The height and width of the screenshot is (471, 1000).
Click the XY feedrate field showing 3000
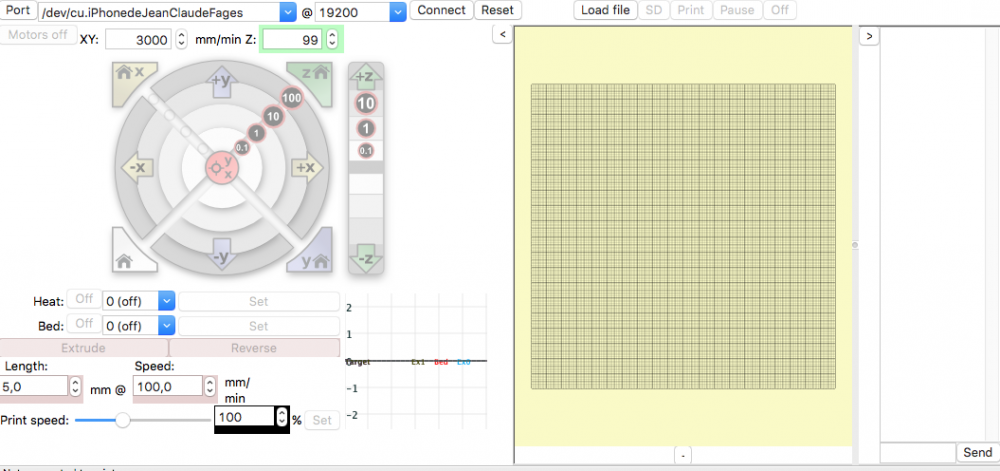tap(138, 40)
